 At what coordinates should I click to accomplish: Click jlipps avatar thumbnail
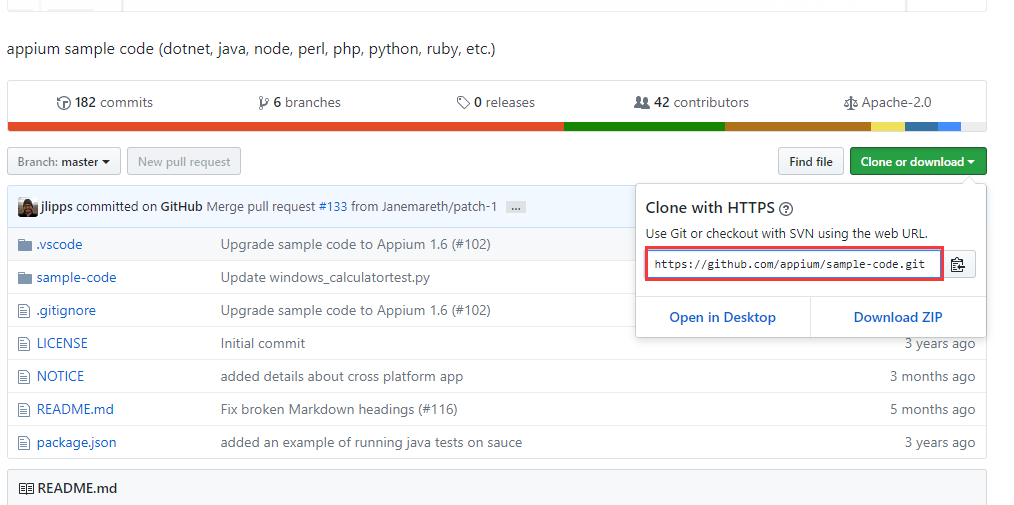pos(28,207)
